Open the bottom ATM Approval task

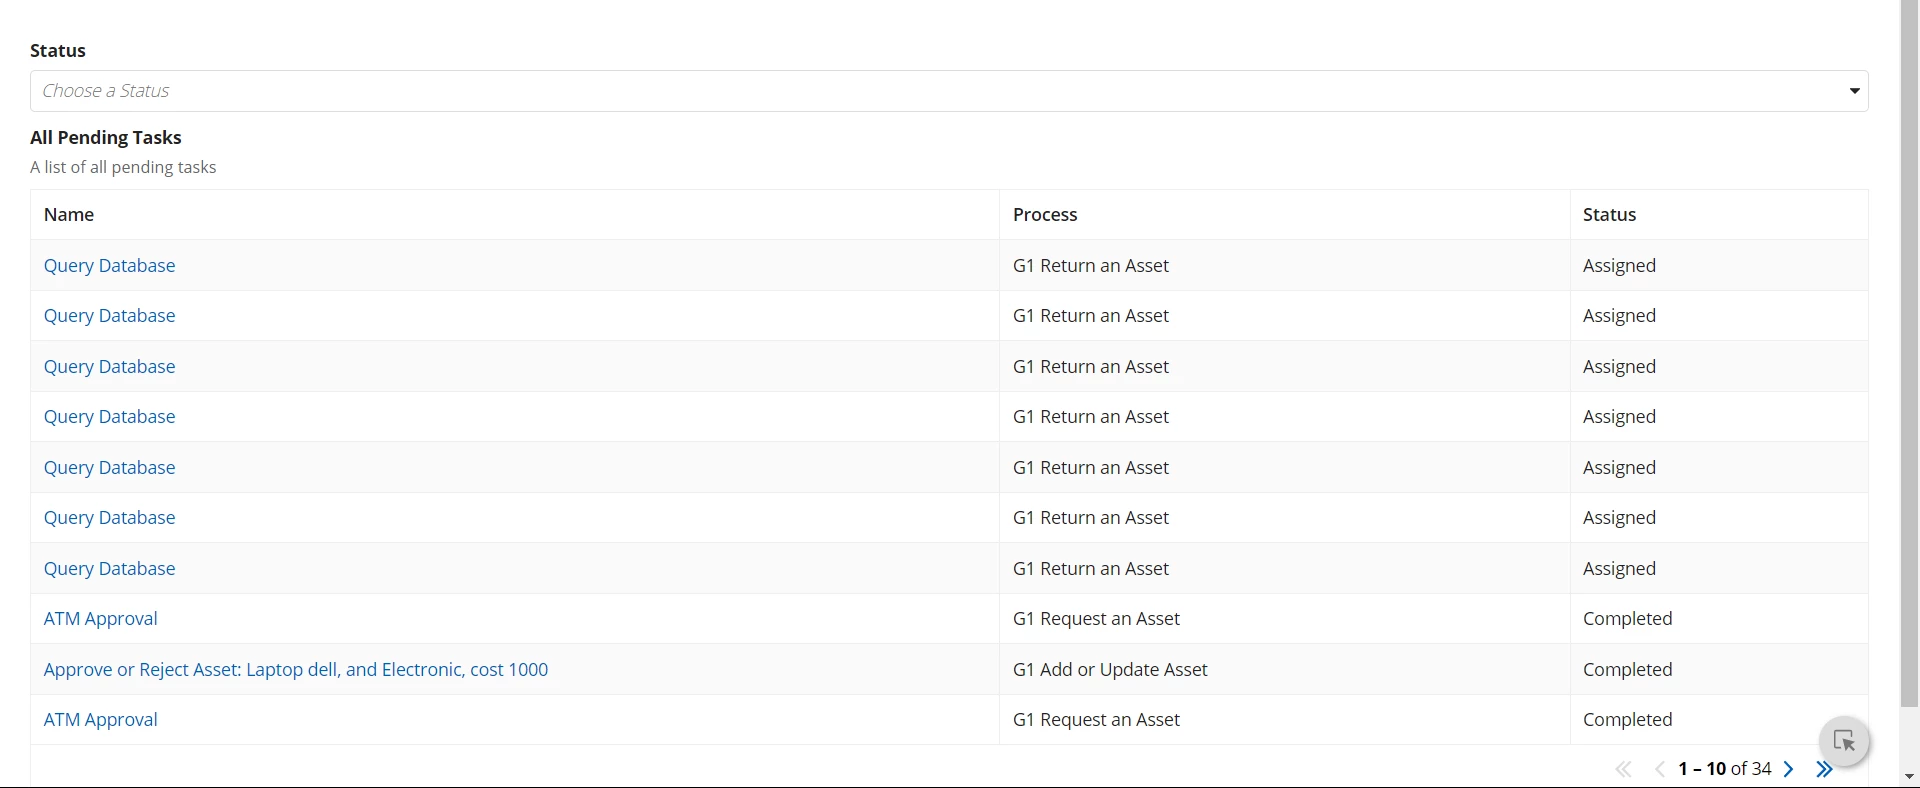pyautogui.click(x=101, y=720)
